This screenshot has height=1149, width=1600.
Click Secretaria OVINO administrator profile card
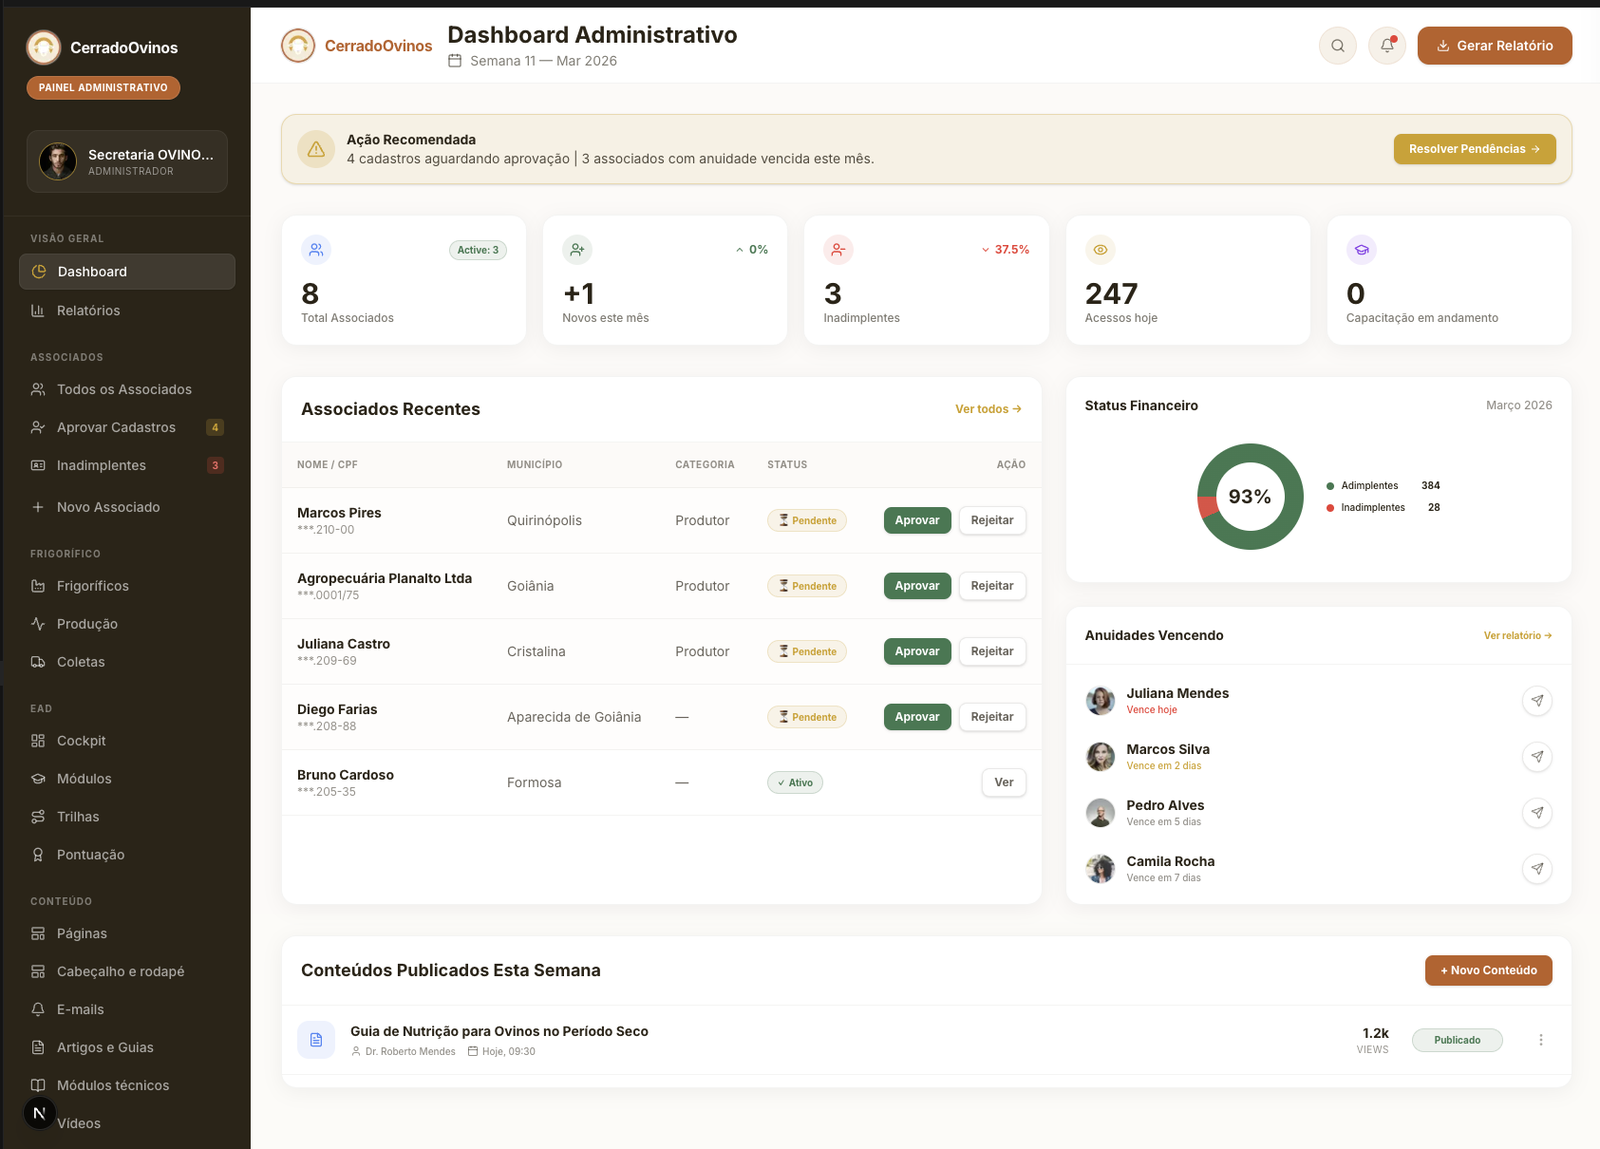[127, 161]
